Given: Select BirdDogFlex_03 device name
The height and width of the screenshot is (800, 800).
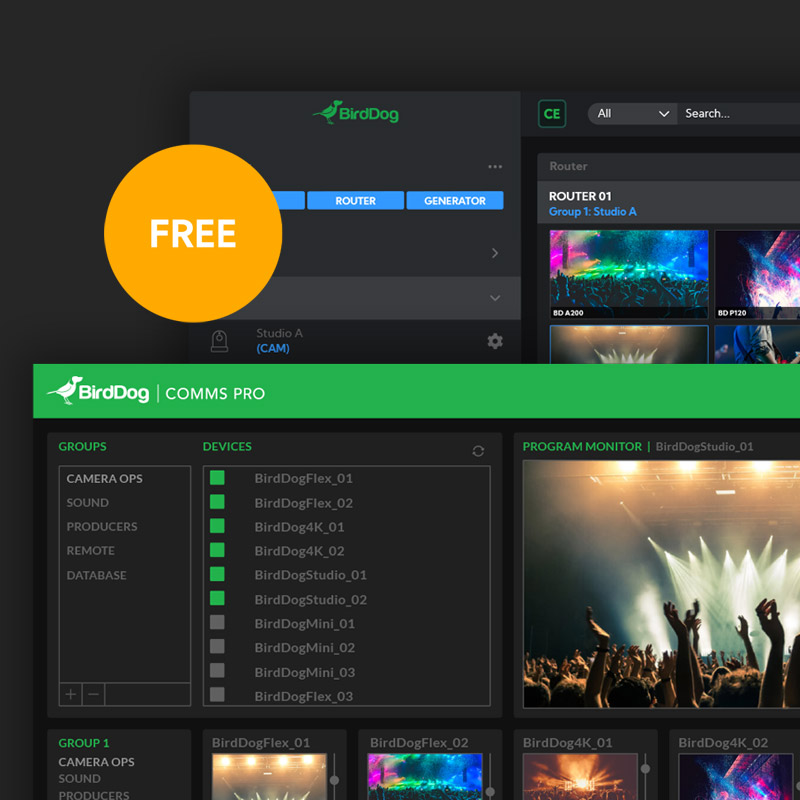Looking at the screenshot, I should point(304,696).
